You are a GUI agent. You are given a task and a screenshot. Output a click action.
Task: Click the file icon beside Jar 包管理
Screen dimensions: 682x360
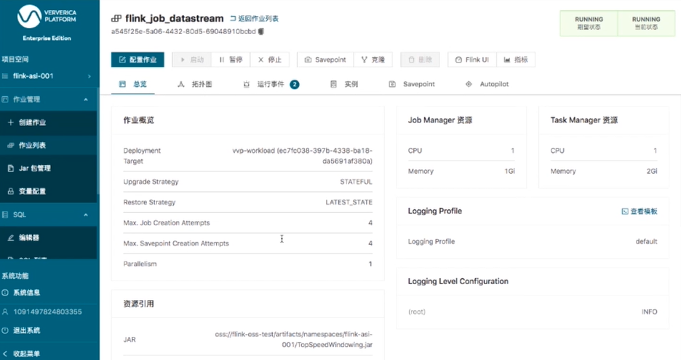(11, 168)
